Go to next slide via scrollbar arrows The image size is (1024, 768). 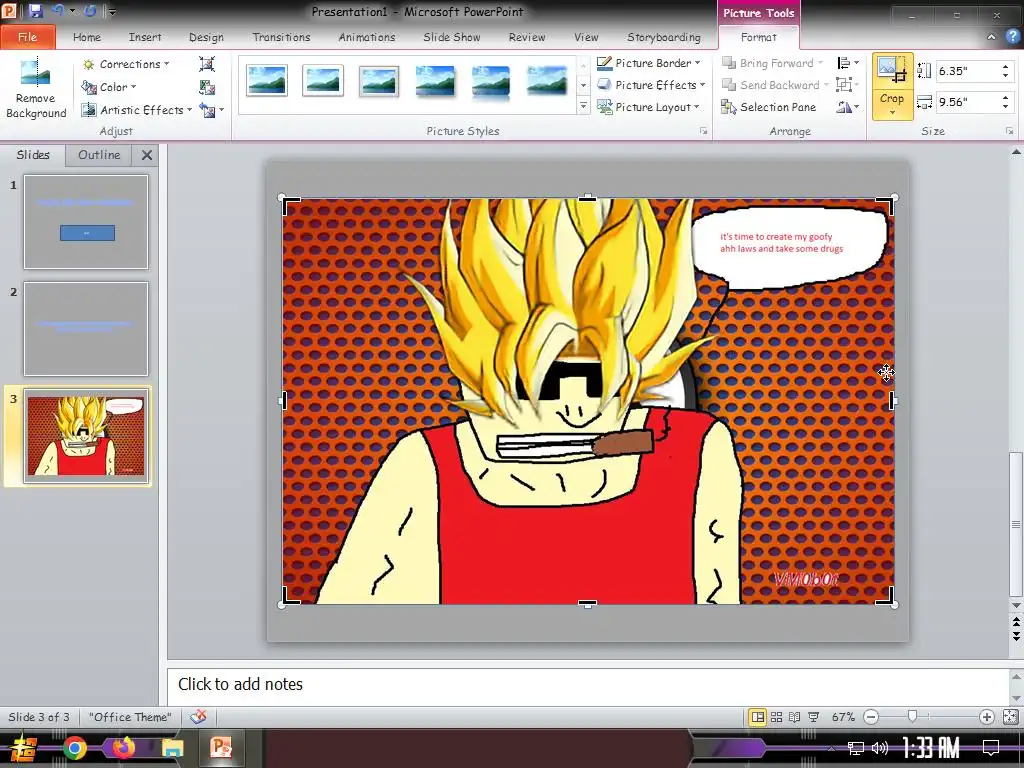1016,637
